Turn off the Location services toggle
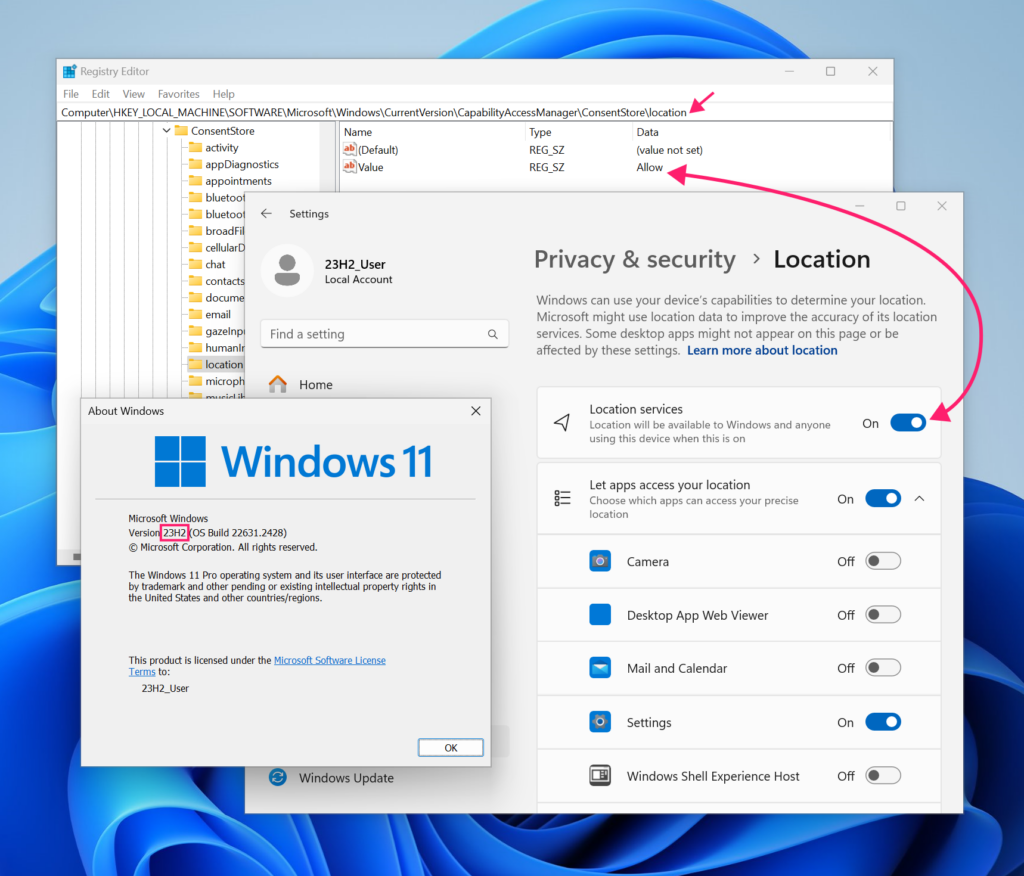1024x876 pixels. point(908,423)
